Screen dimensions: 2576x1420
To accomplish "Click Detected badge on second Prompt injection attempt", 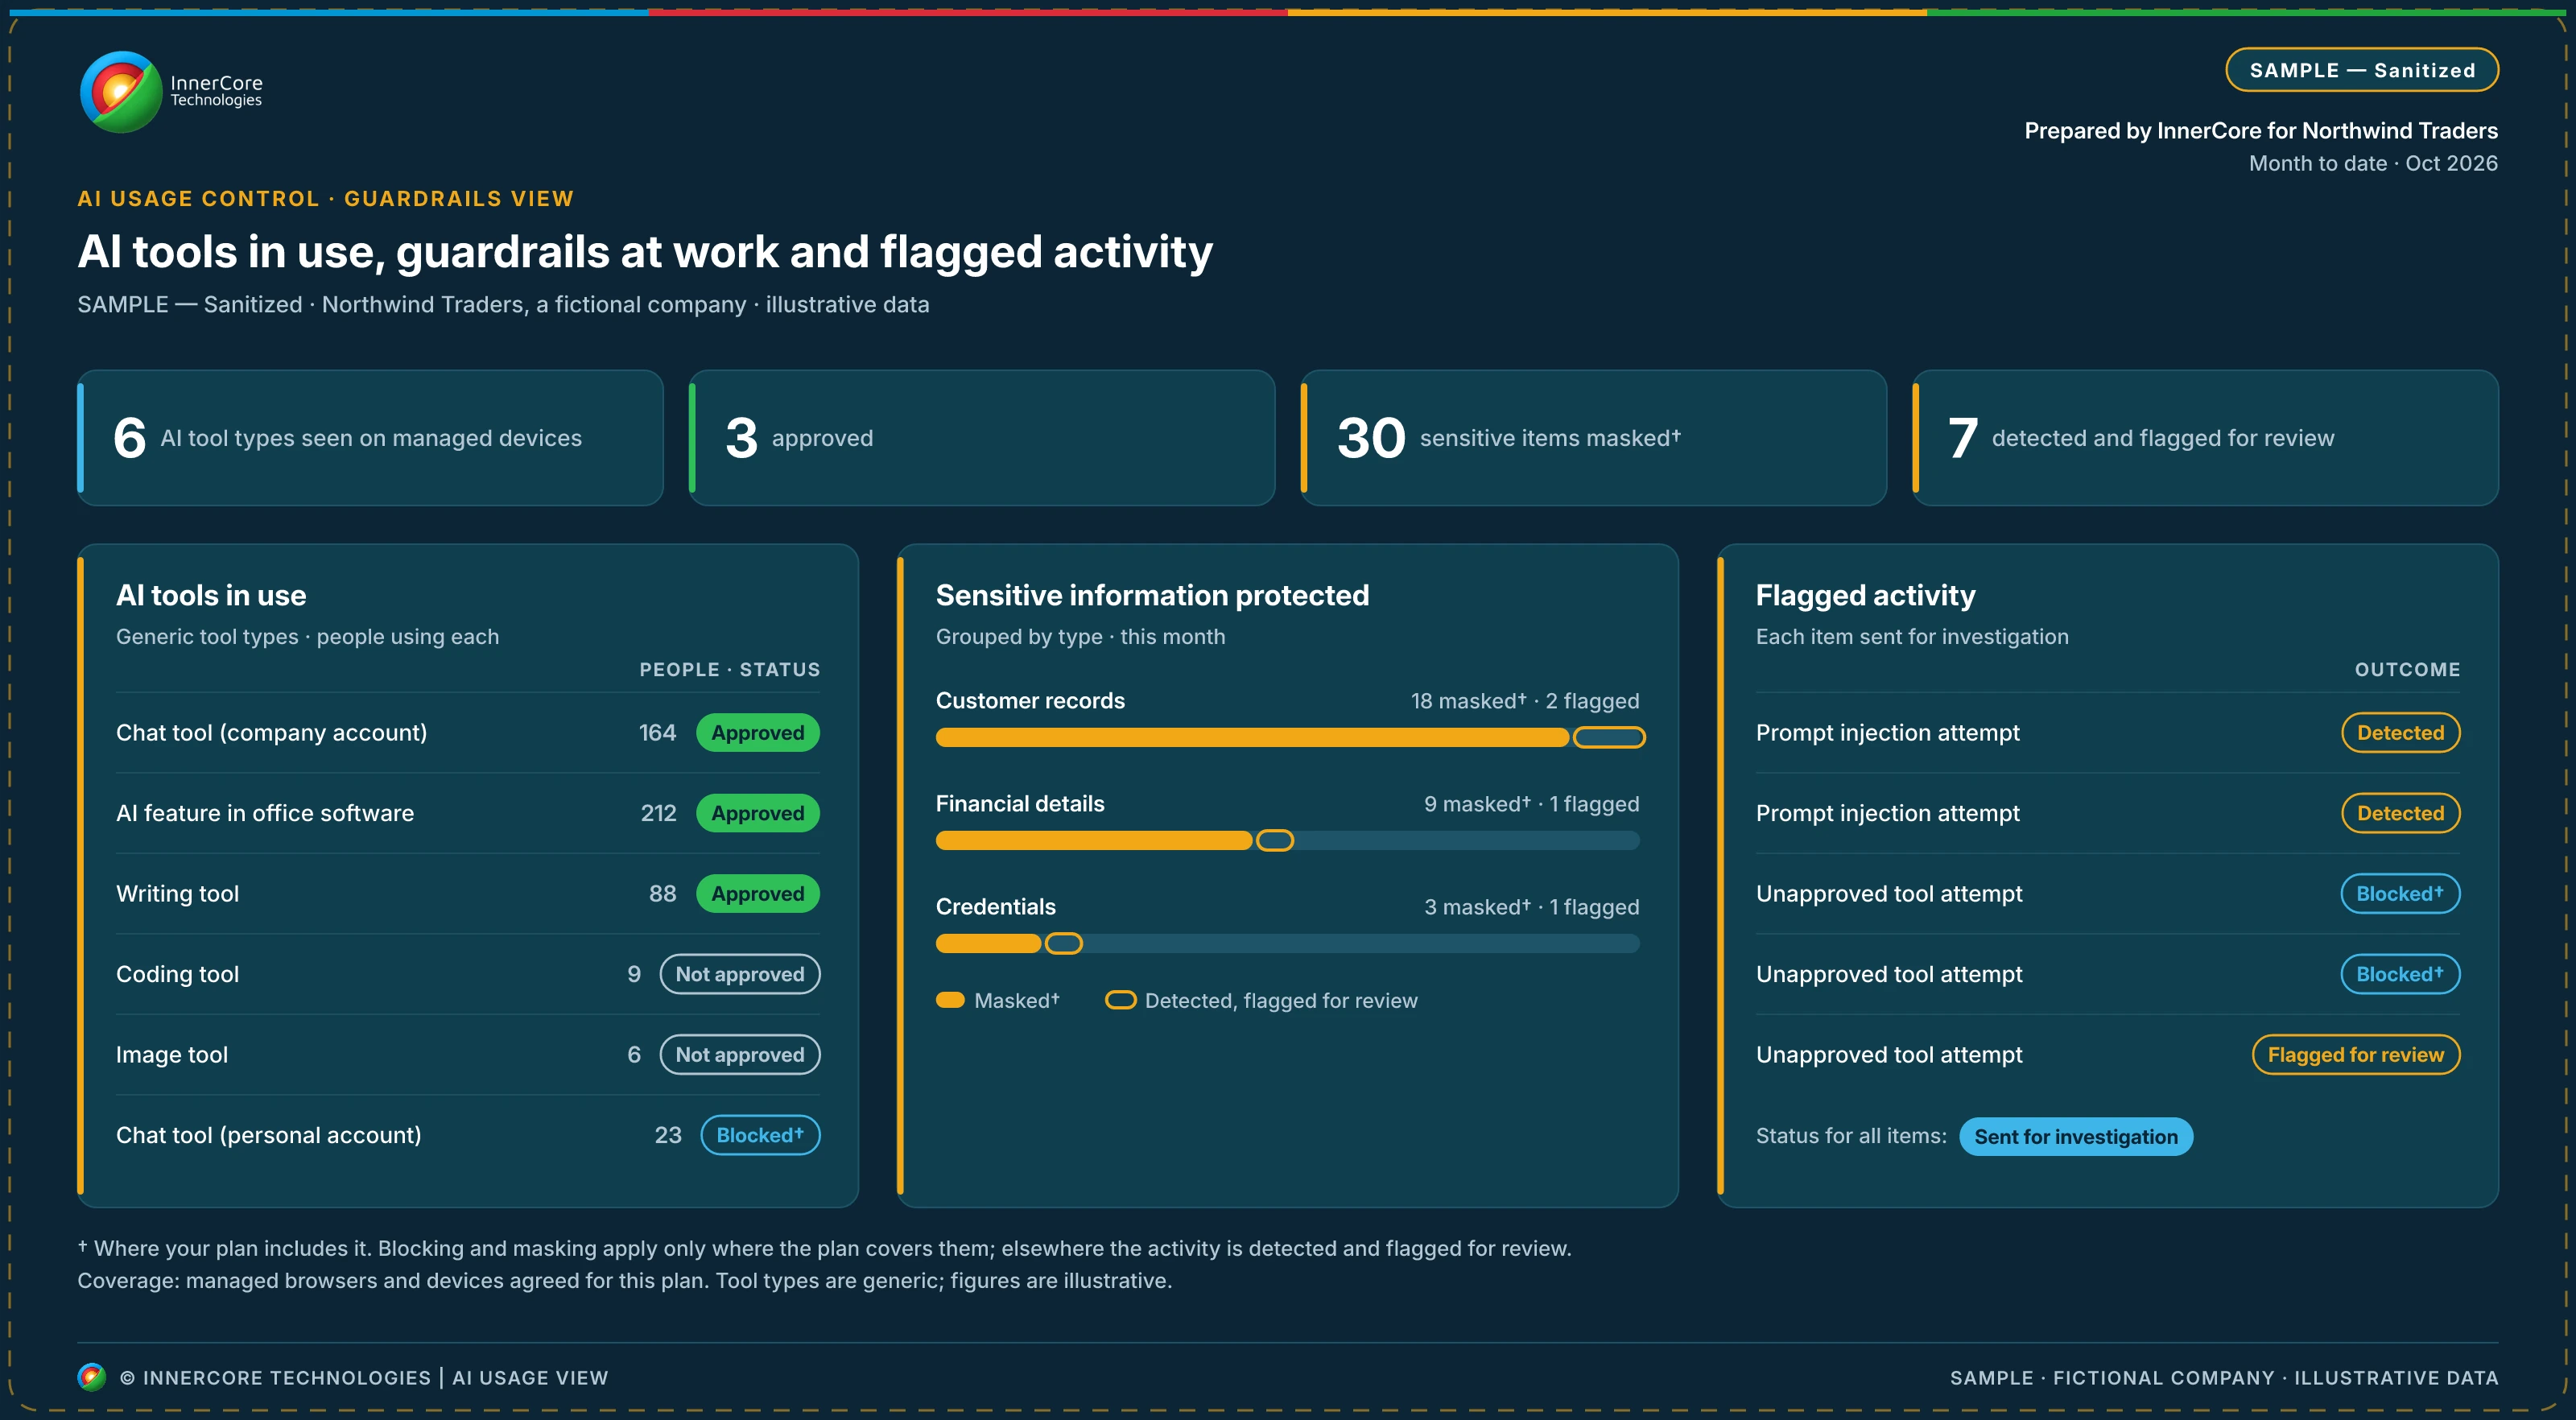I will point(2400,813).
